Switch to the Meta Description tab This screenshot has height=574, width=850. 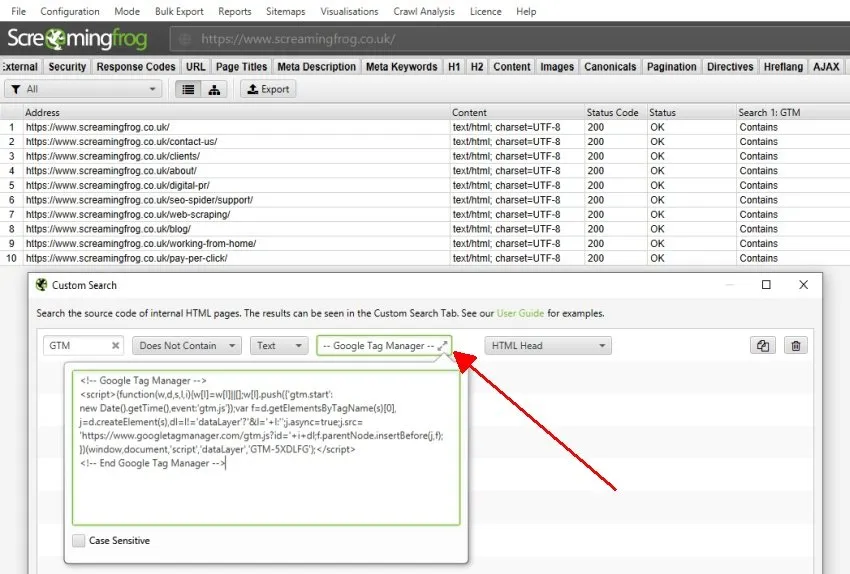tap(317, 67)
